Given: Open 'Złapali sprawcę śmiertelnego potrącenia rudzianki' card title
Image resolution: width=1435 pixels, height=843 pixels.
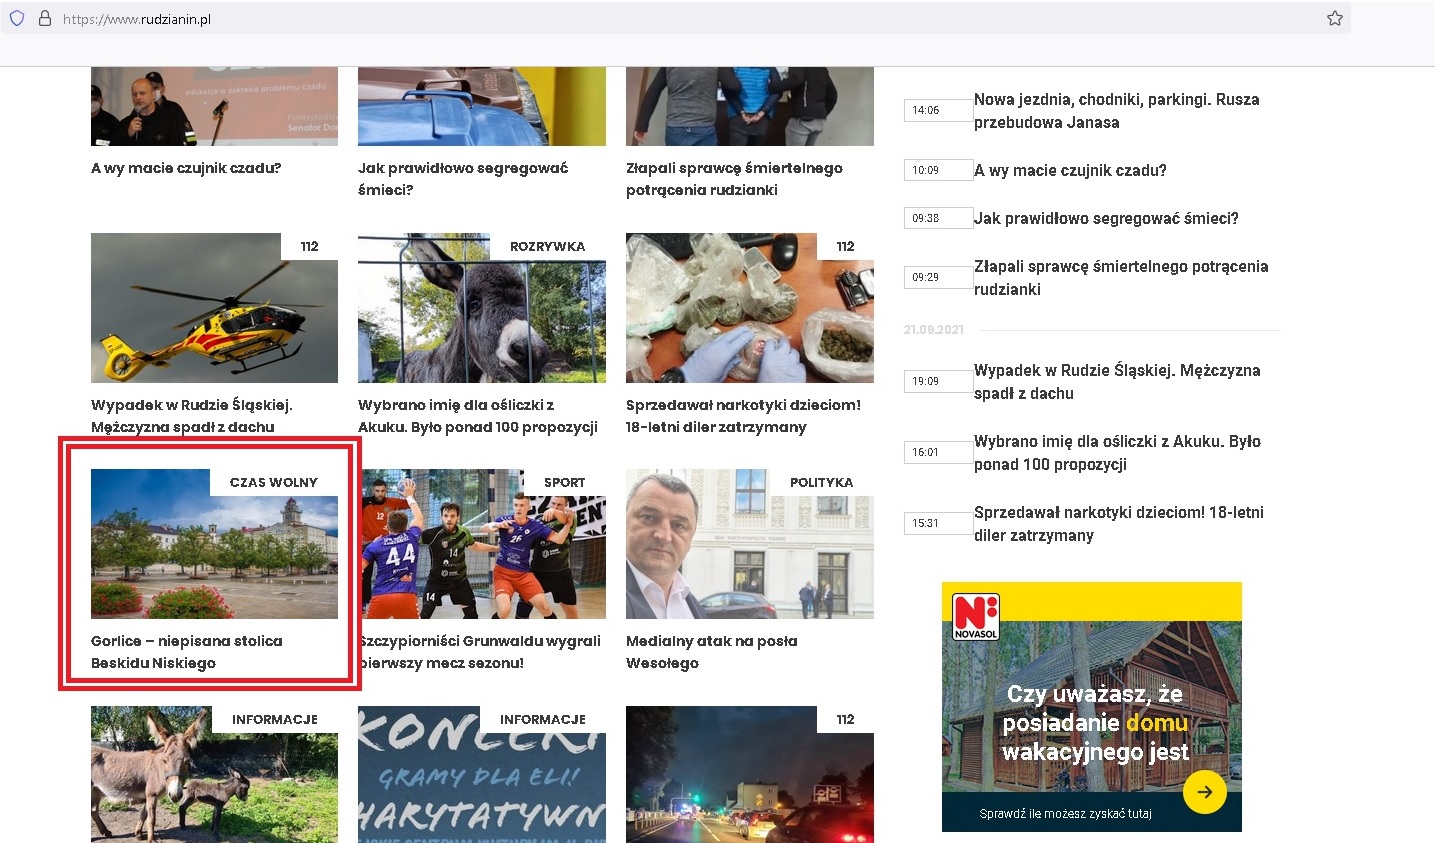Looking at the screenshot, I should (734, 179).
